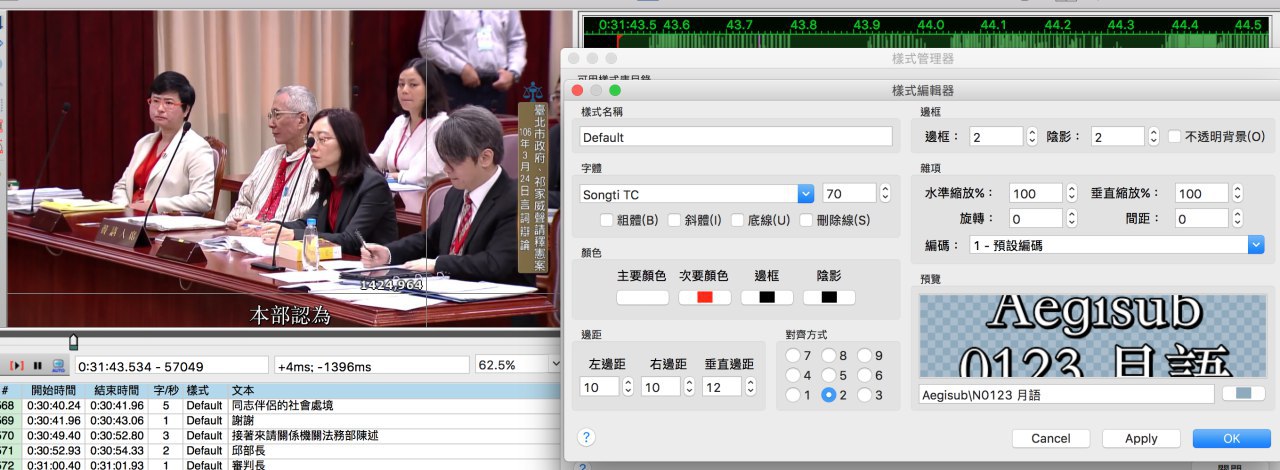The width and height of the screenshot is (1280, 470).
Task: Open the help question mark in style editor
Action: [x=587, y=437]
